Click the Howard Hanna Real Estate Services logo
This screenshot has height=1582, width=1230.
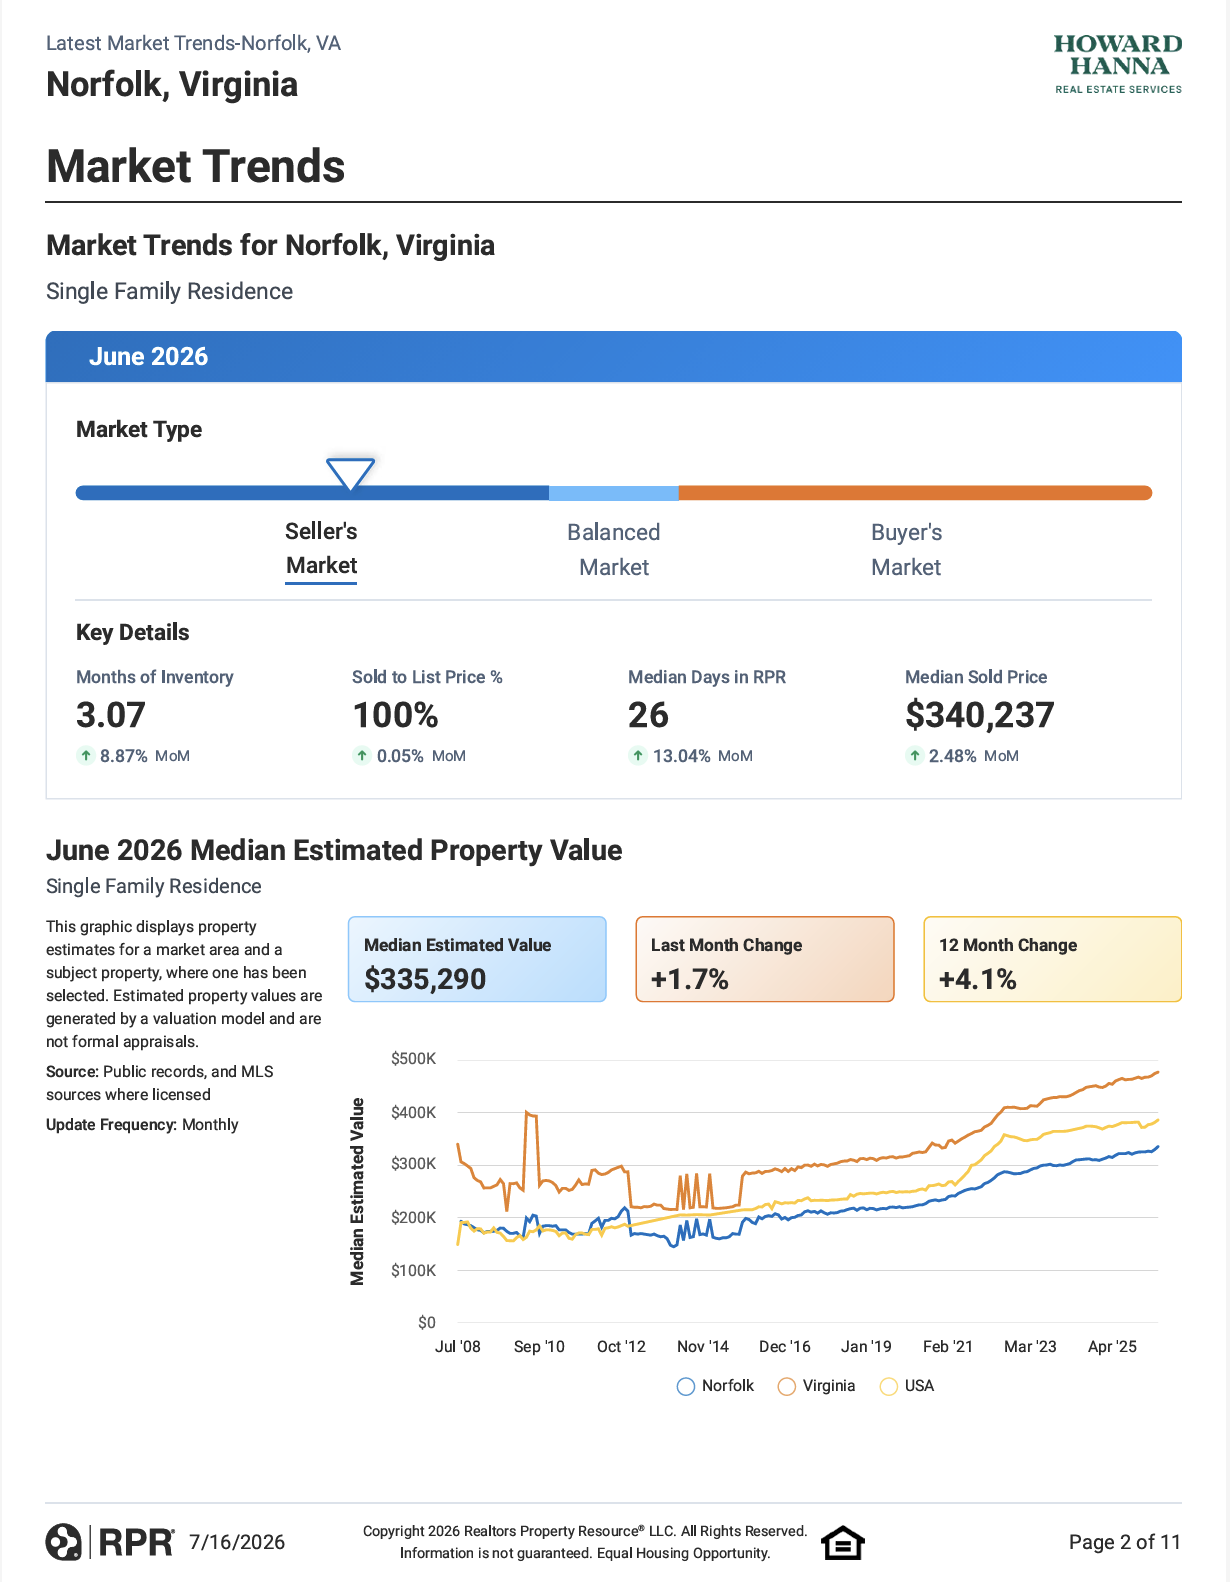pyautogui.click(x=1118, y=64)
